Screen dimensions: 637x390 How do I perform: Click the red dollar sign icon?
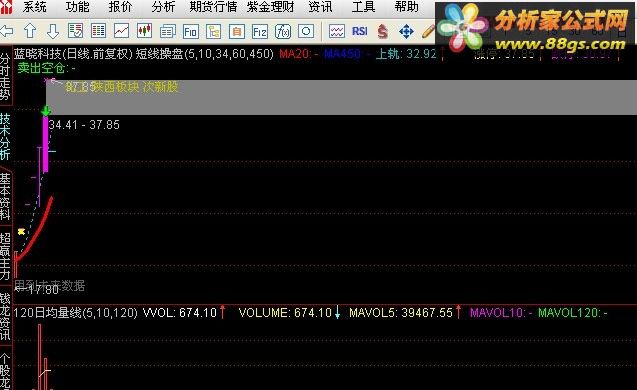point(382,31)
